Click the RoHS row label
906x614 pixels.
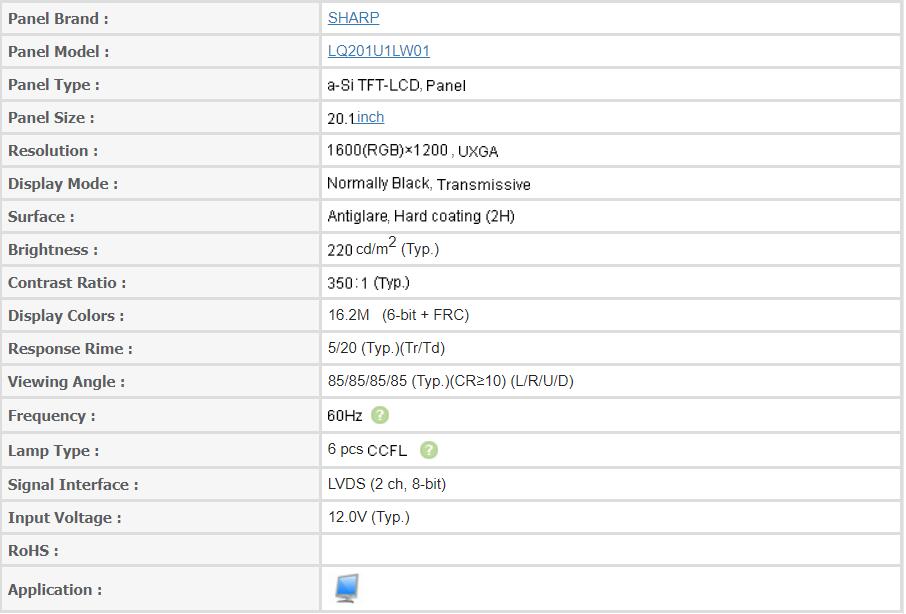click(x=33, y=551)
